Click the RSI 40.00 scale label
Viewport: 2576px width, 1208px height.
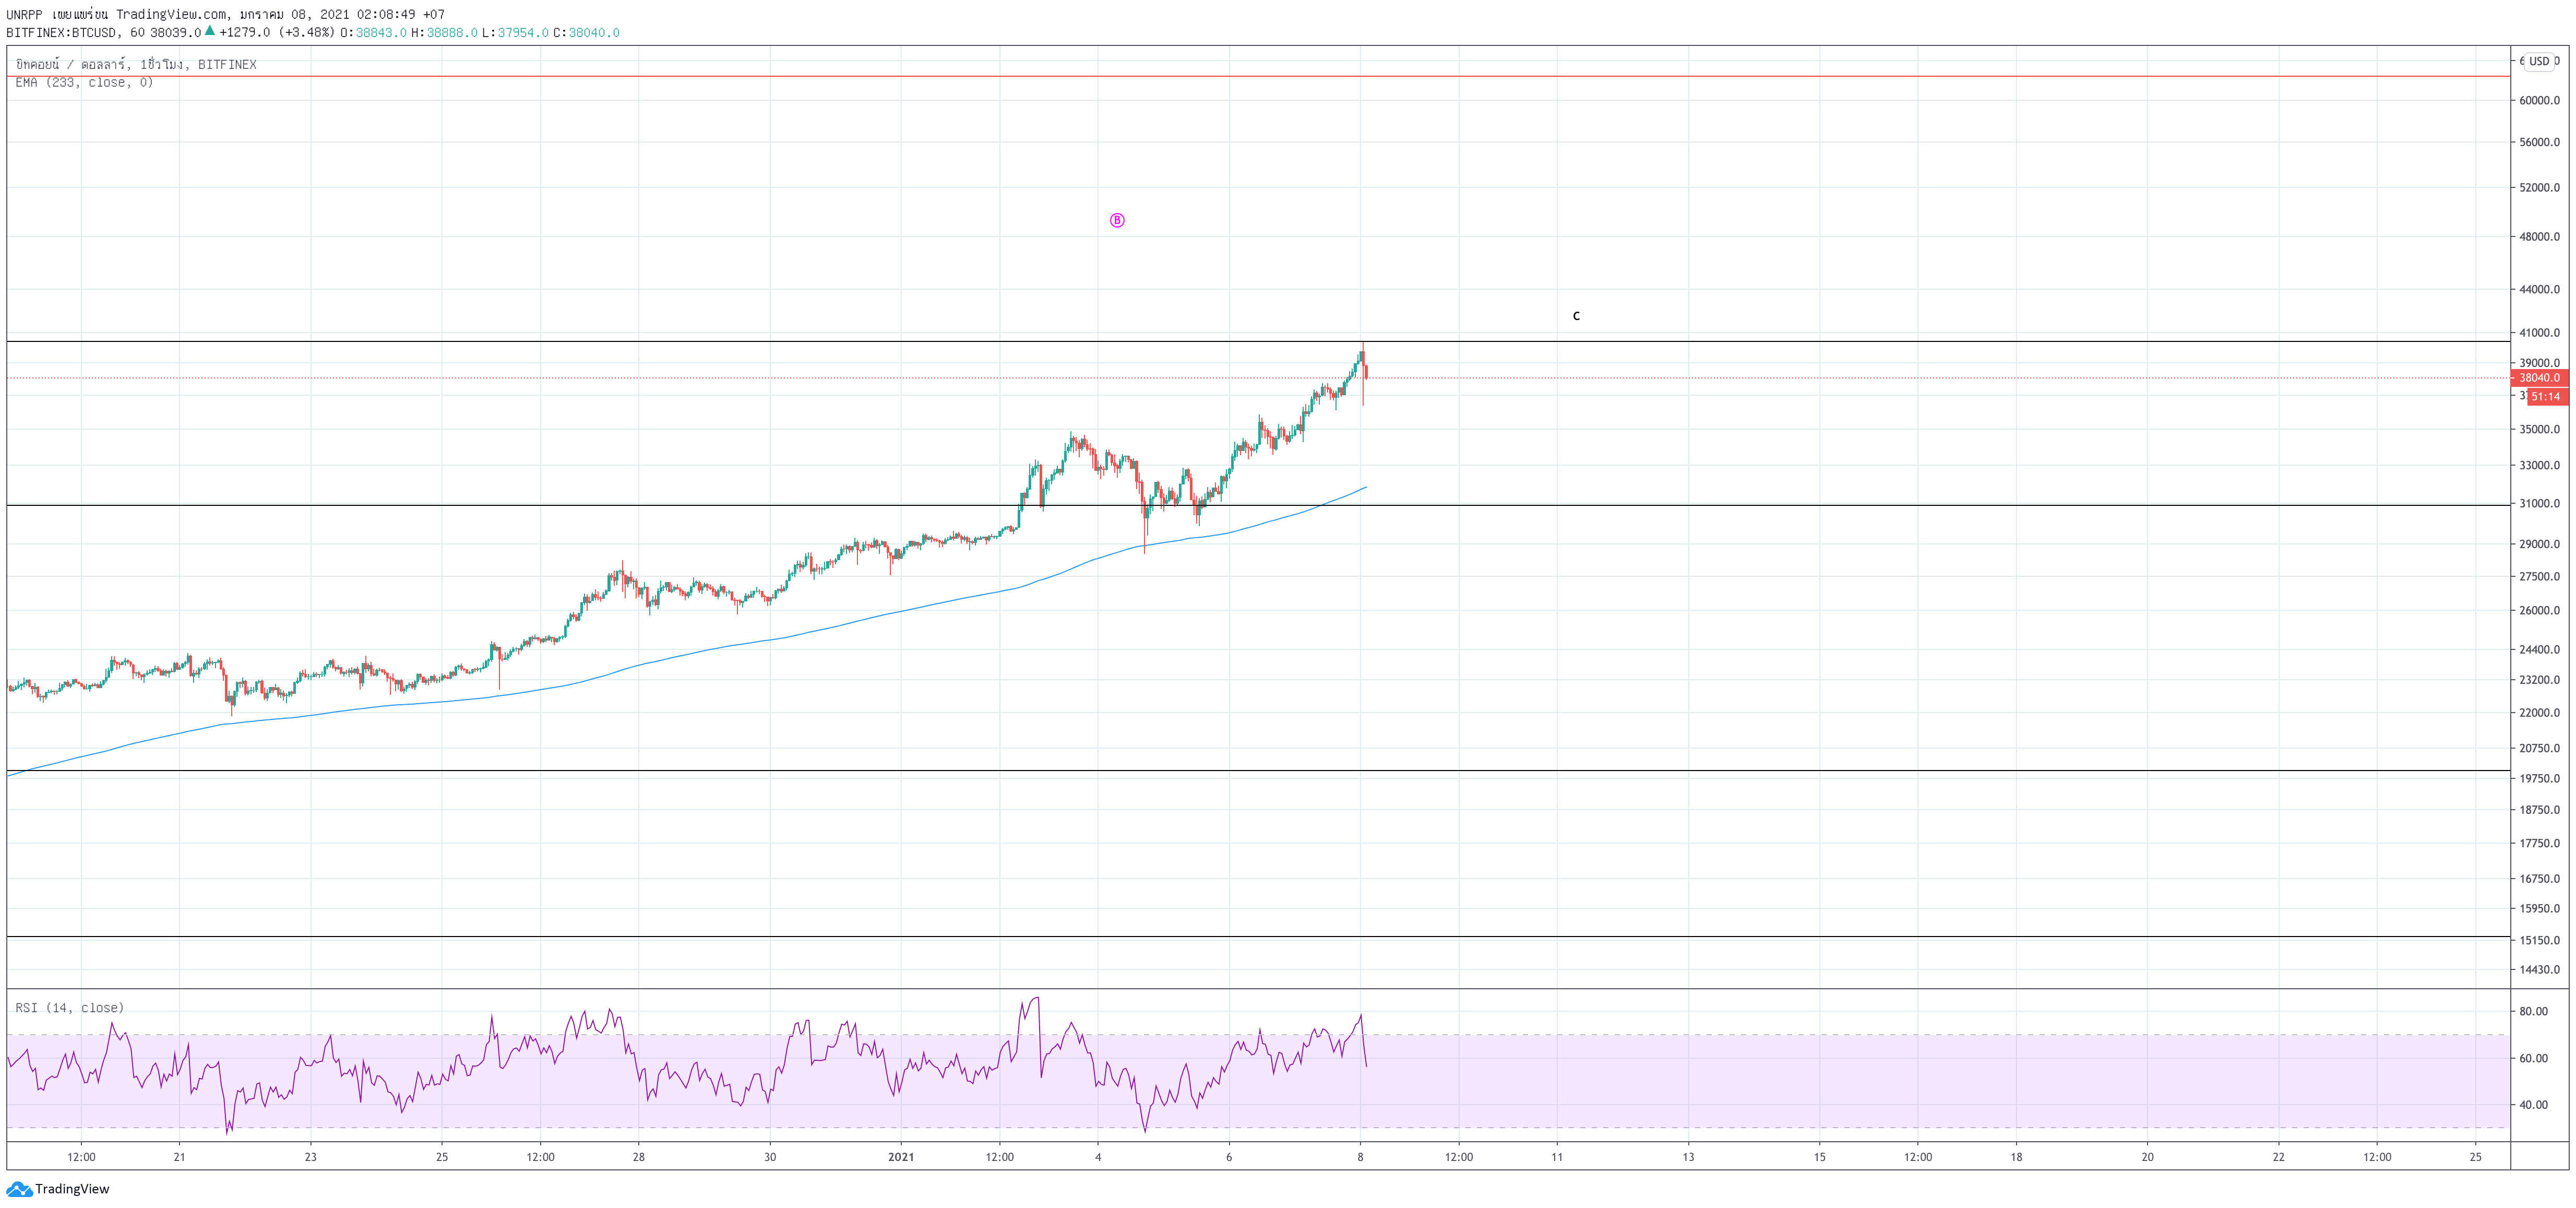2533,1105
